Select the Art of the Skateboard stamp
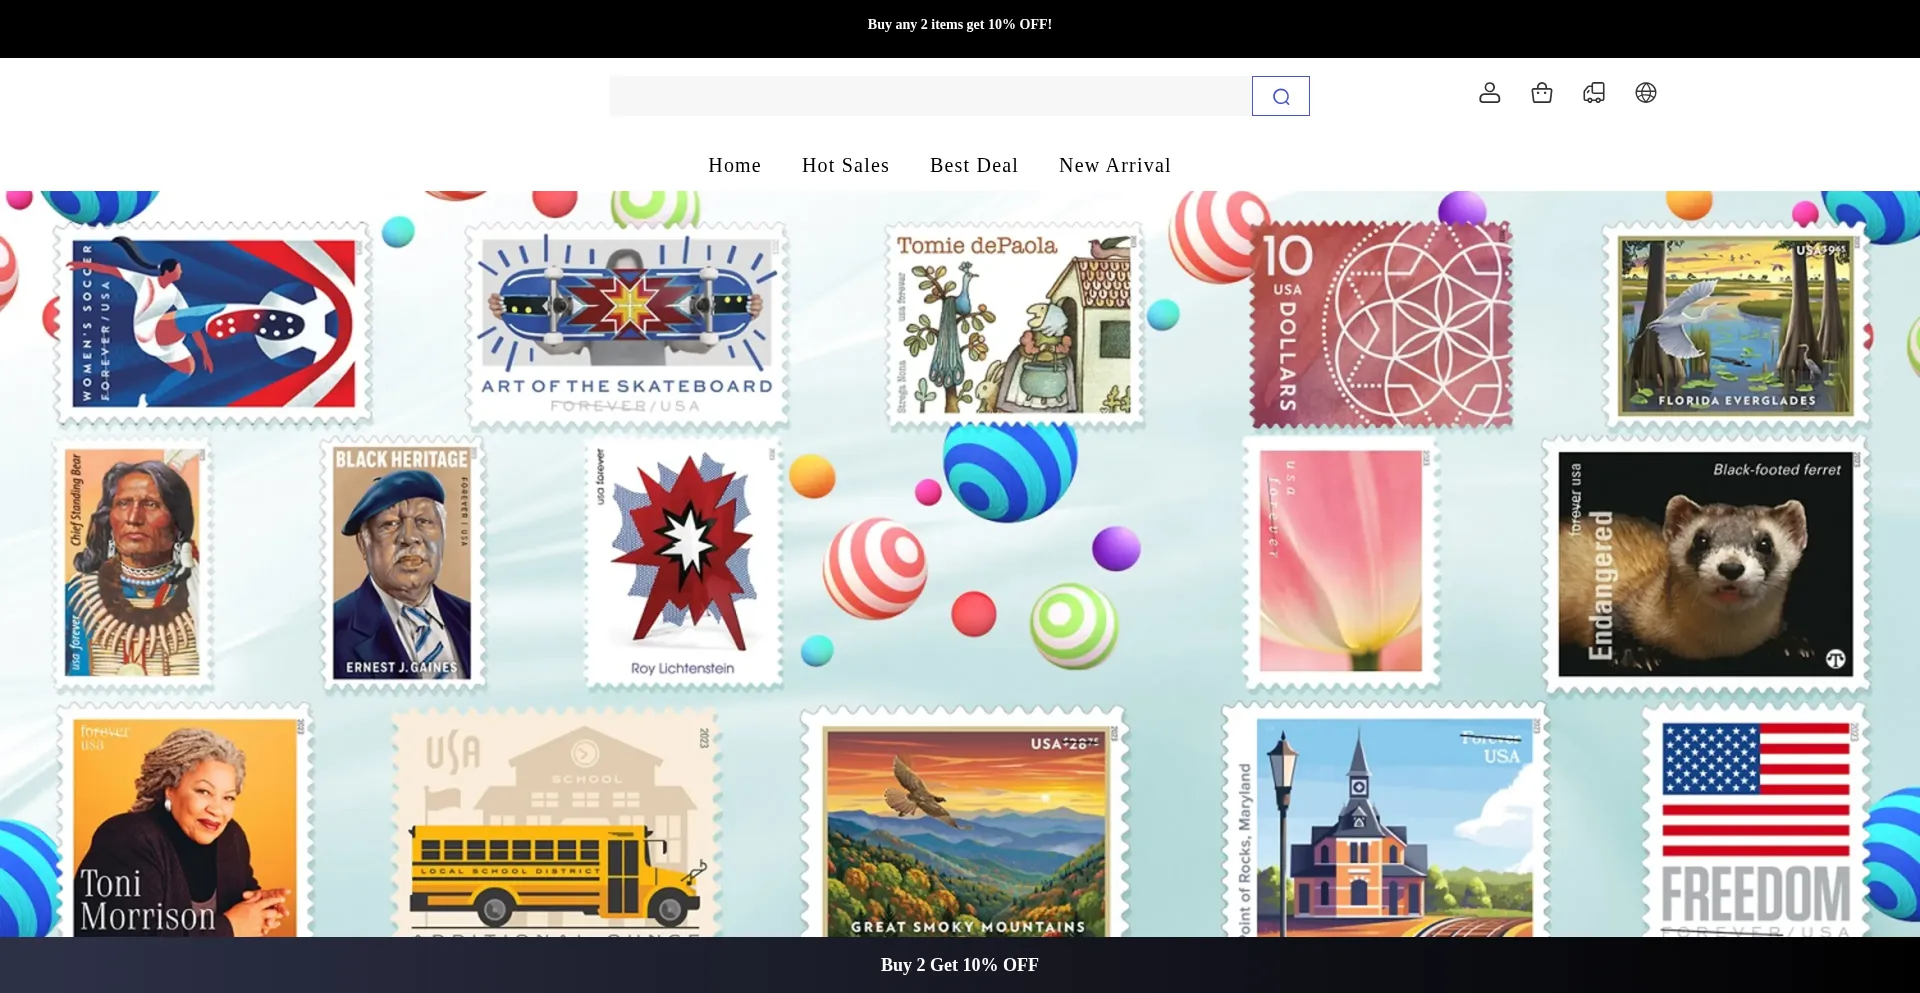This screenshot has height=993, width=1920. coord(627,325)
